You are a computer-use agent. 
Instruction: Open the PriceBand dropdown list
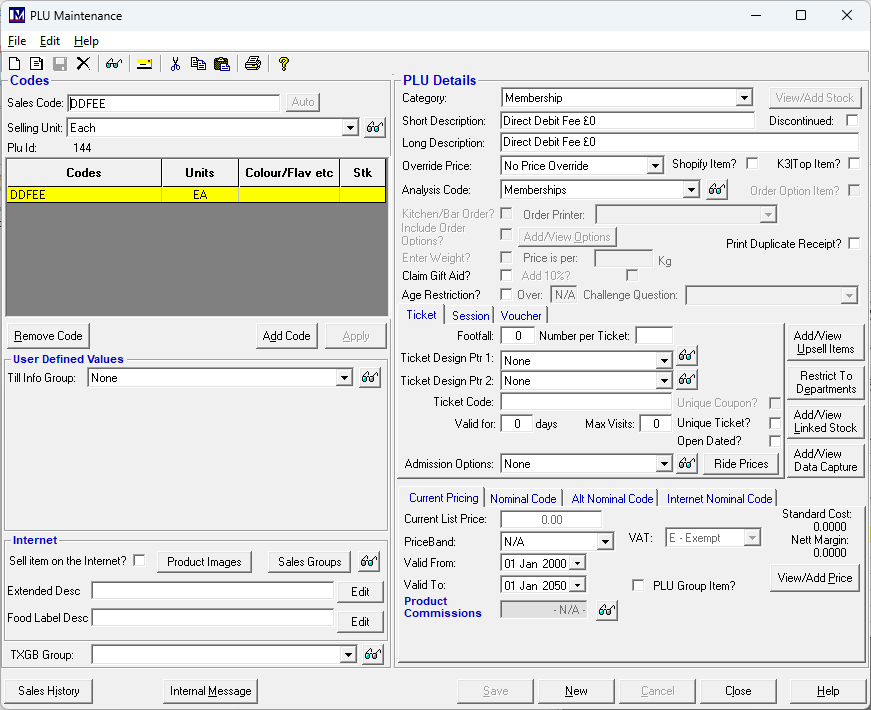605,542
